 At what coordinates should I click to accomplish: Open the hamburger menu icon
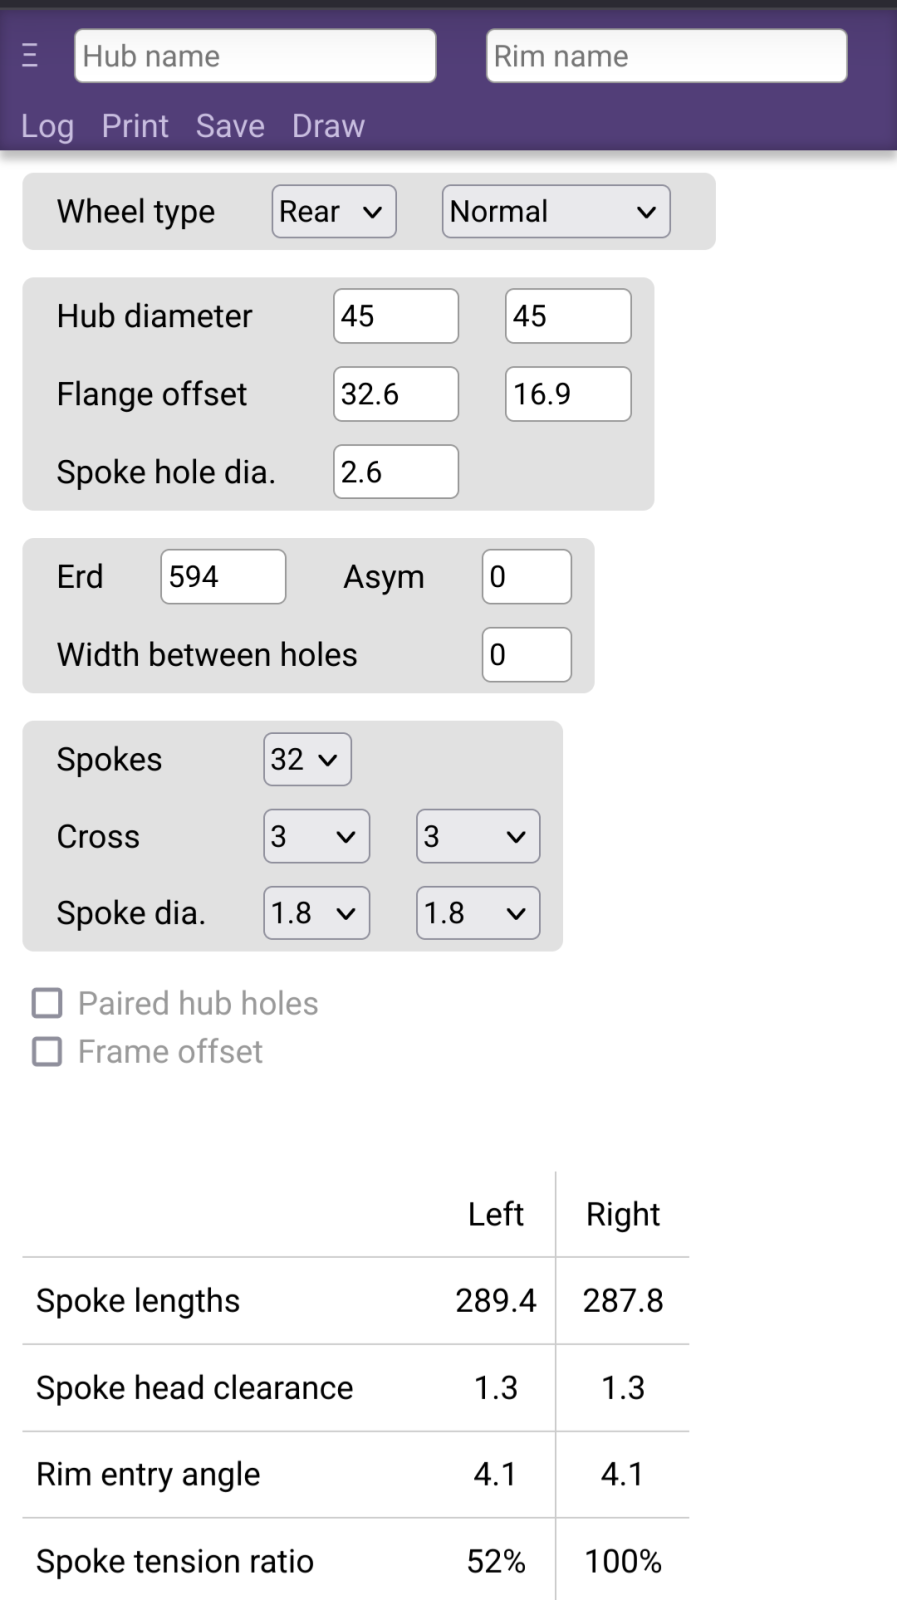tap(30, 55)
